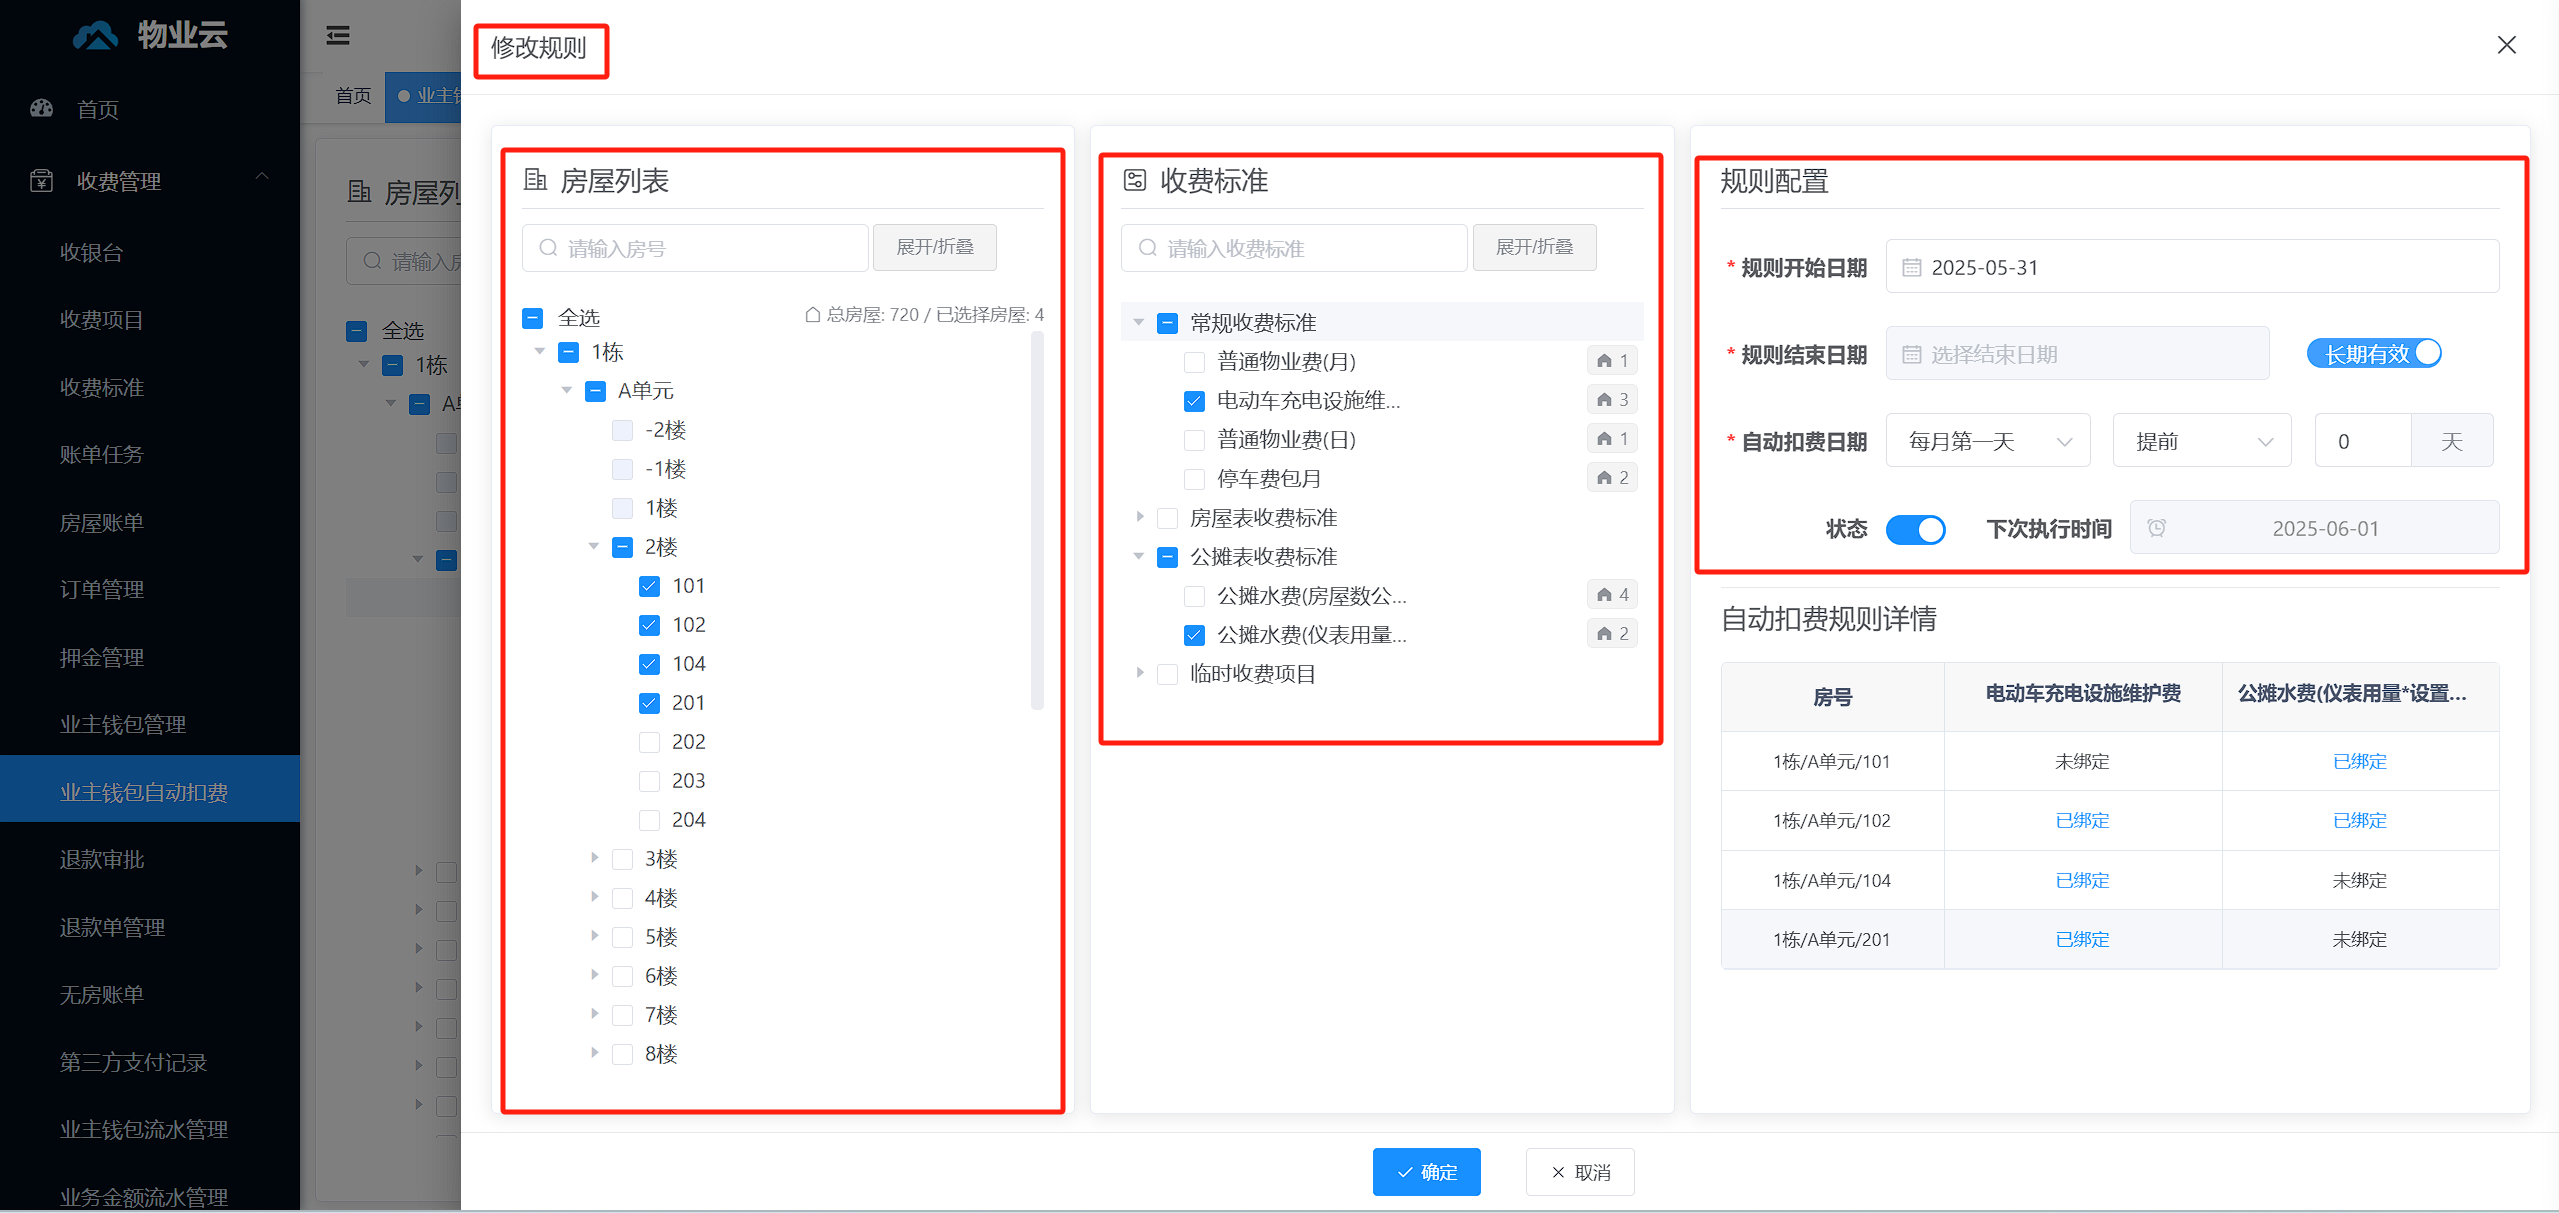Click the 1栋/A单元/104 table cell
Screen dimensions: 2559x1213
point(1832,880)
